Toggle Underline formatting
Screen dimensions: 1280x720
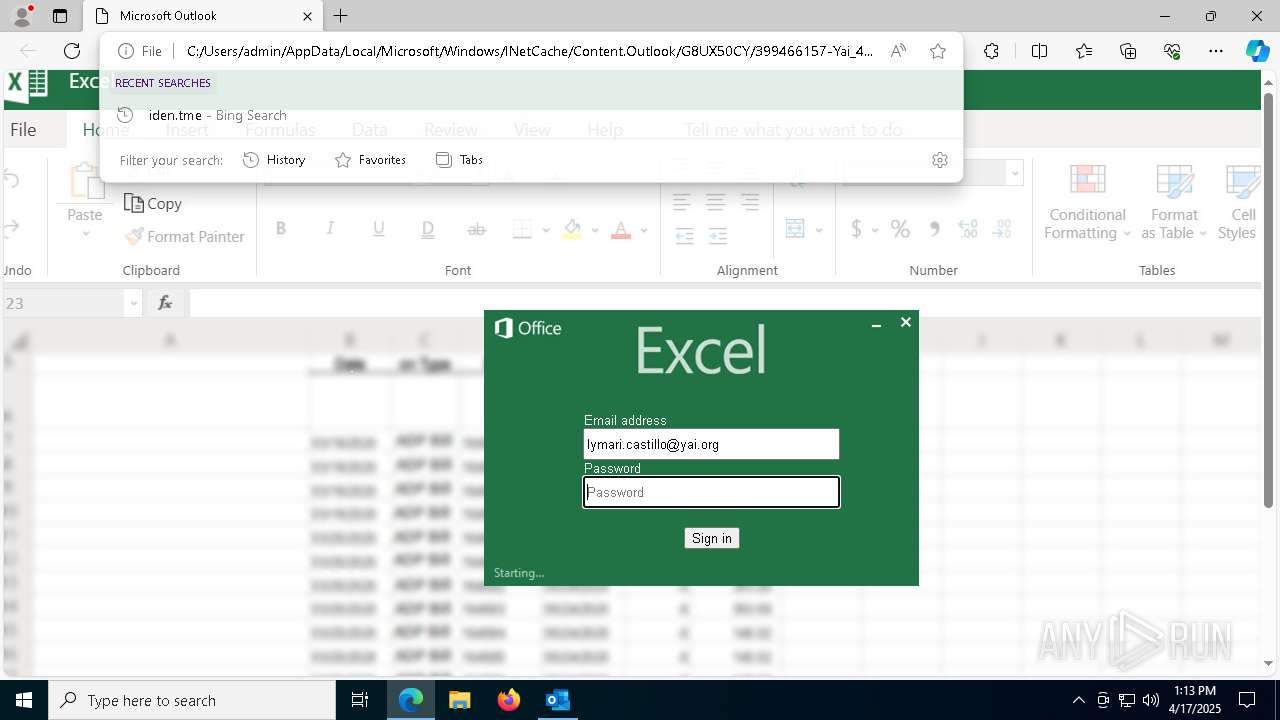point(379,229)
